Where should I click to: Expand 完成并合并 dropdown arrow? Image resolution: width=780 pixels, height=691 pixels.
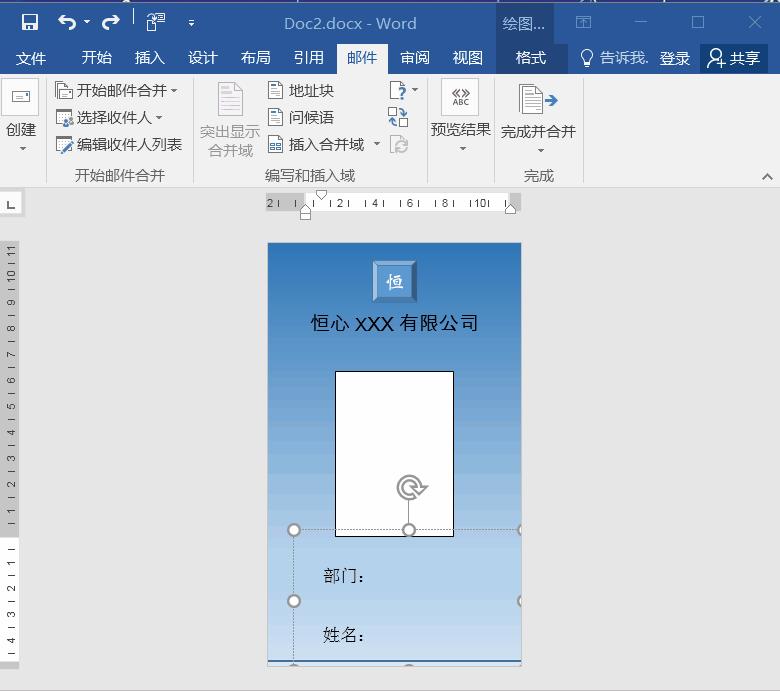pos(541,150)
